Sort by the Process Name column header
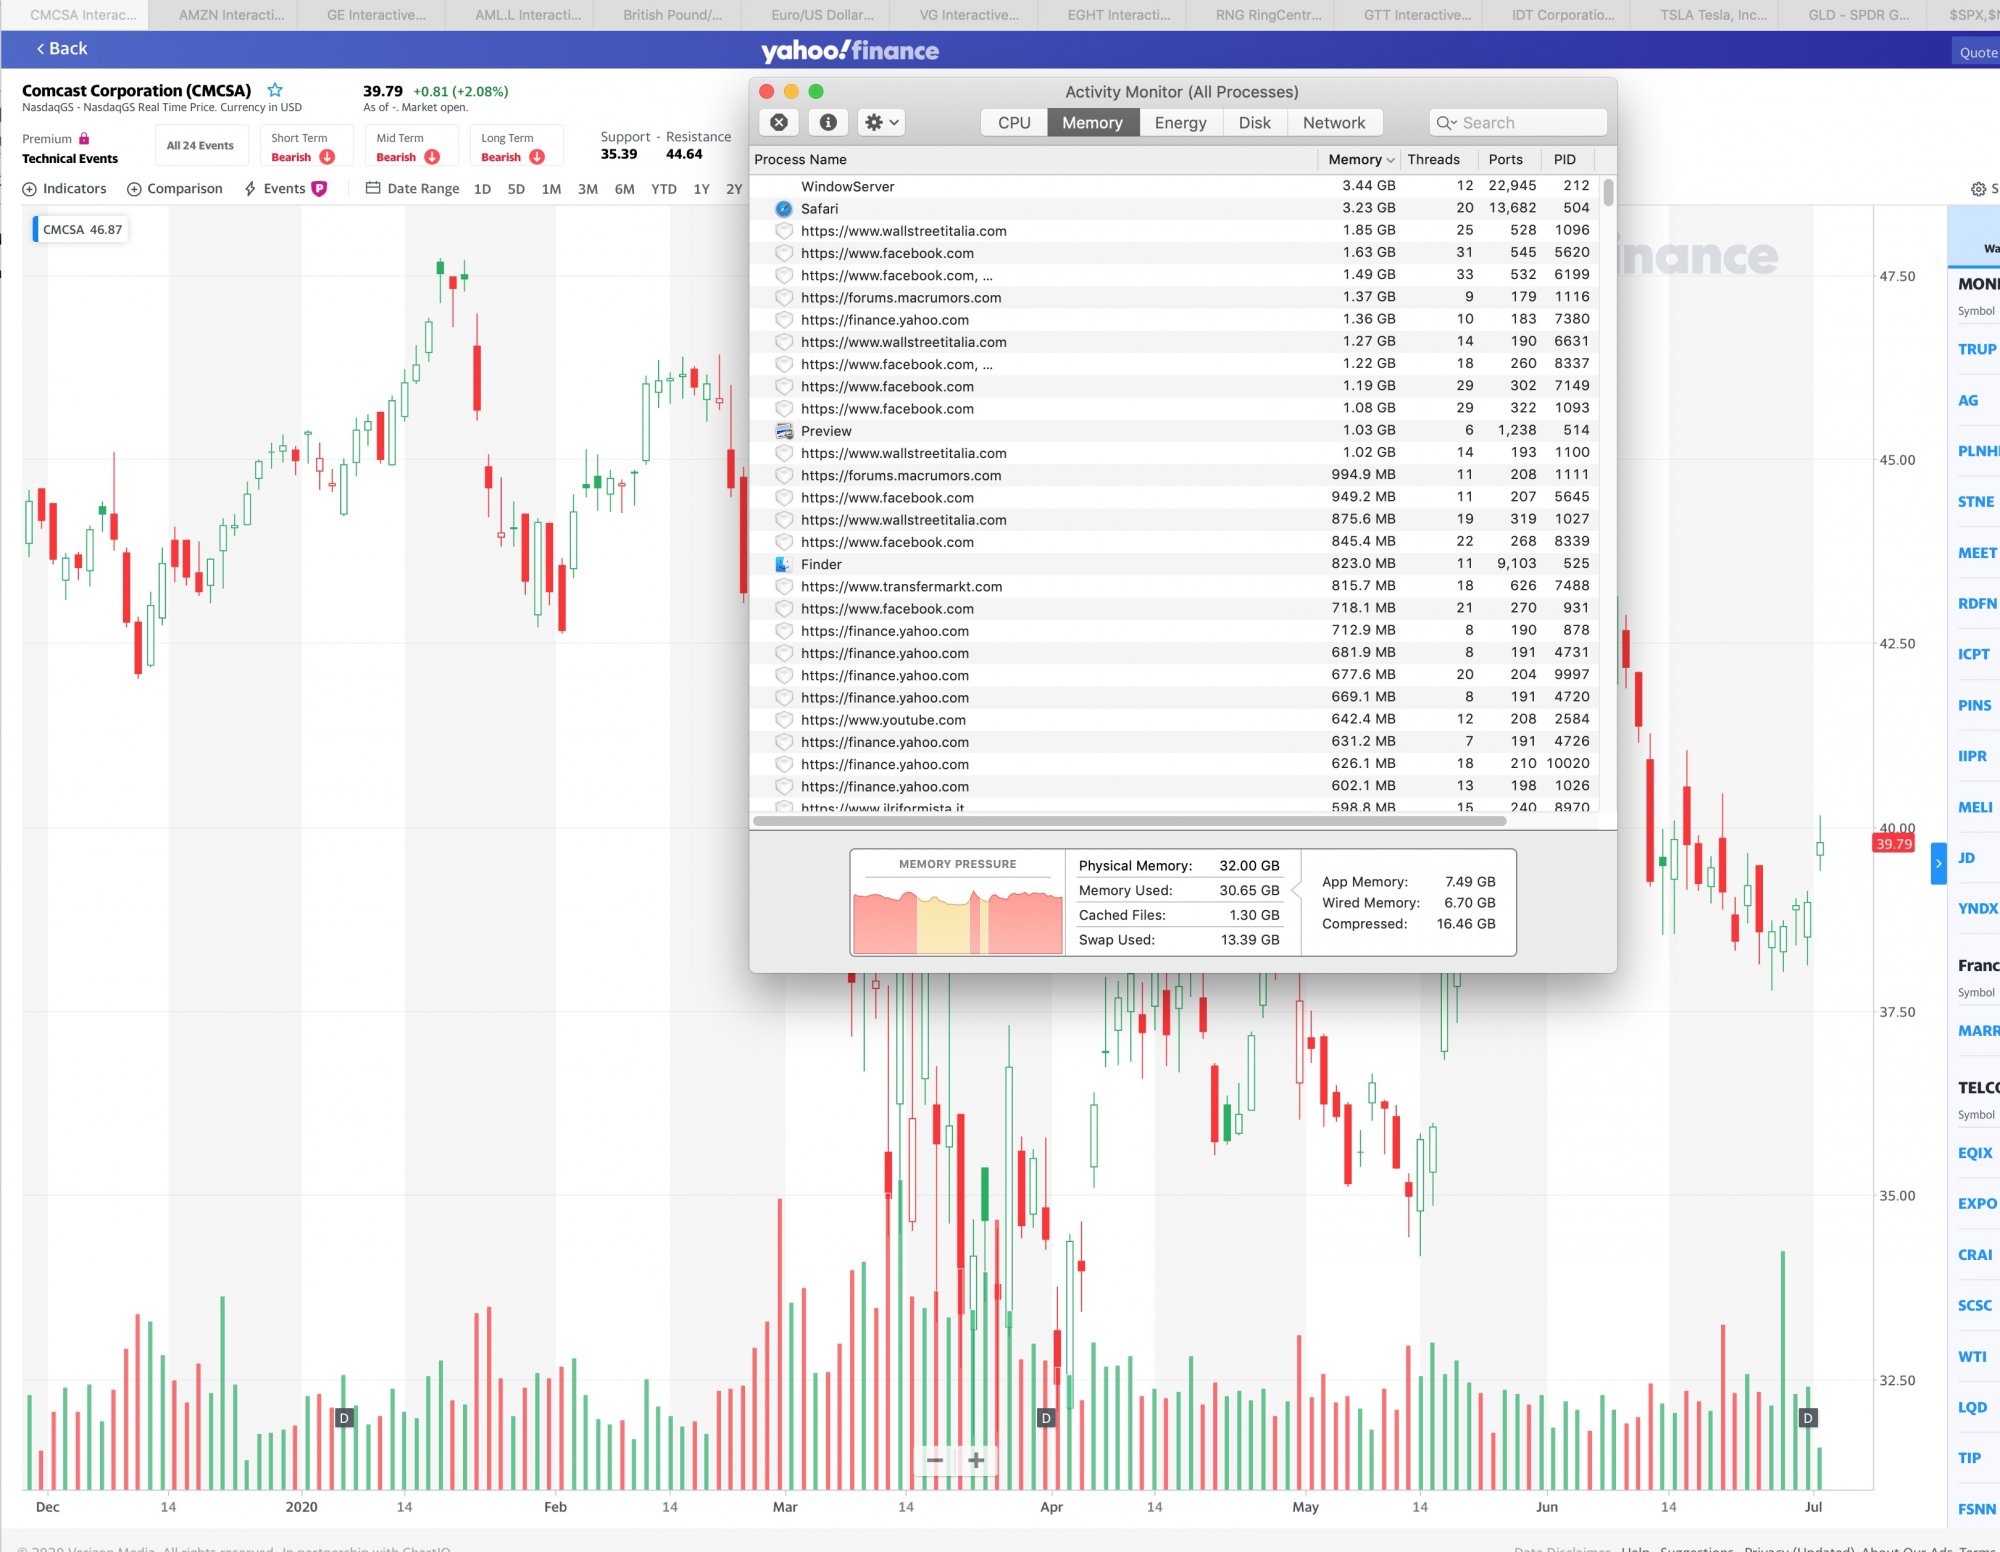The width and height of the screenshot is (2000, 1552). [1033, 159]
